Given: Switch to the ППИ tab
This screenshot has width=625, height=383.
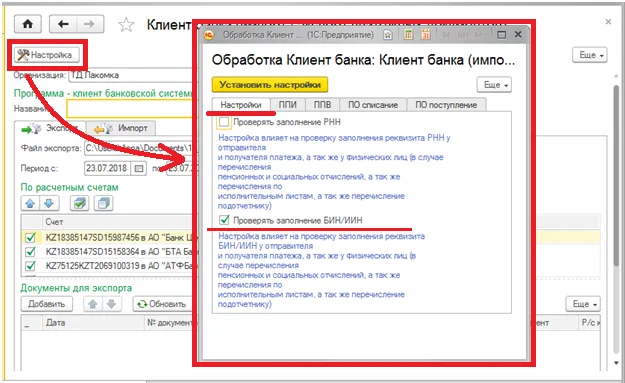Looking at the screenshot, I should (x=287, y=105).
